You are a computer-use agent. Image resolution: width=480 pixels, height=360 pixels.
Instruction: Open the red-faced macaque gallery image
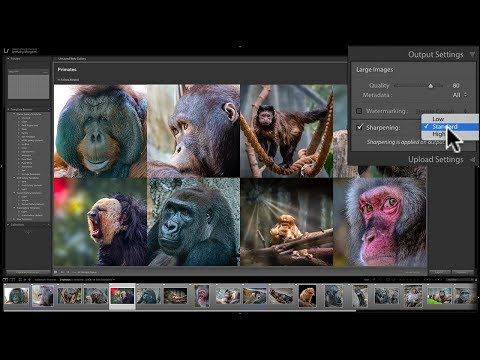(x=380, y=222)
